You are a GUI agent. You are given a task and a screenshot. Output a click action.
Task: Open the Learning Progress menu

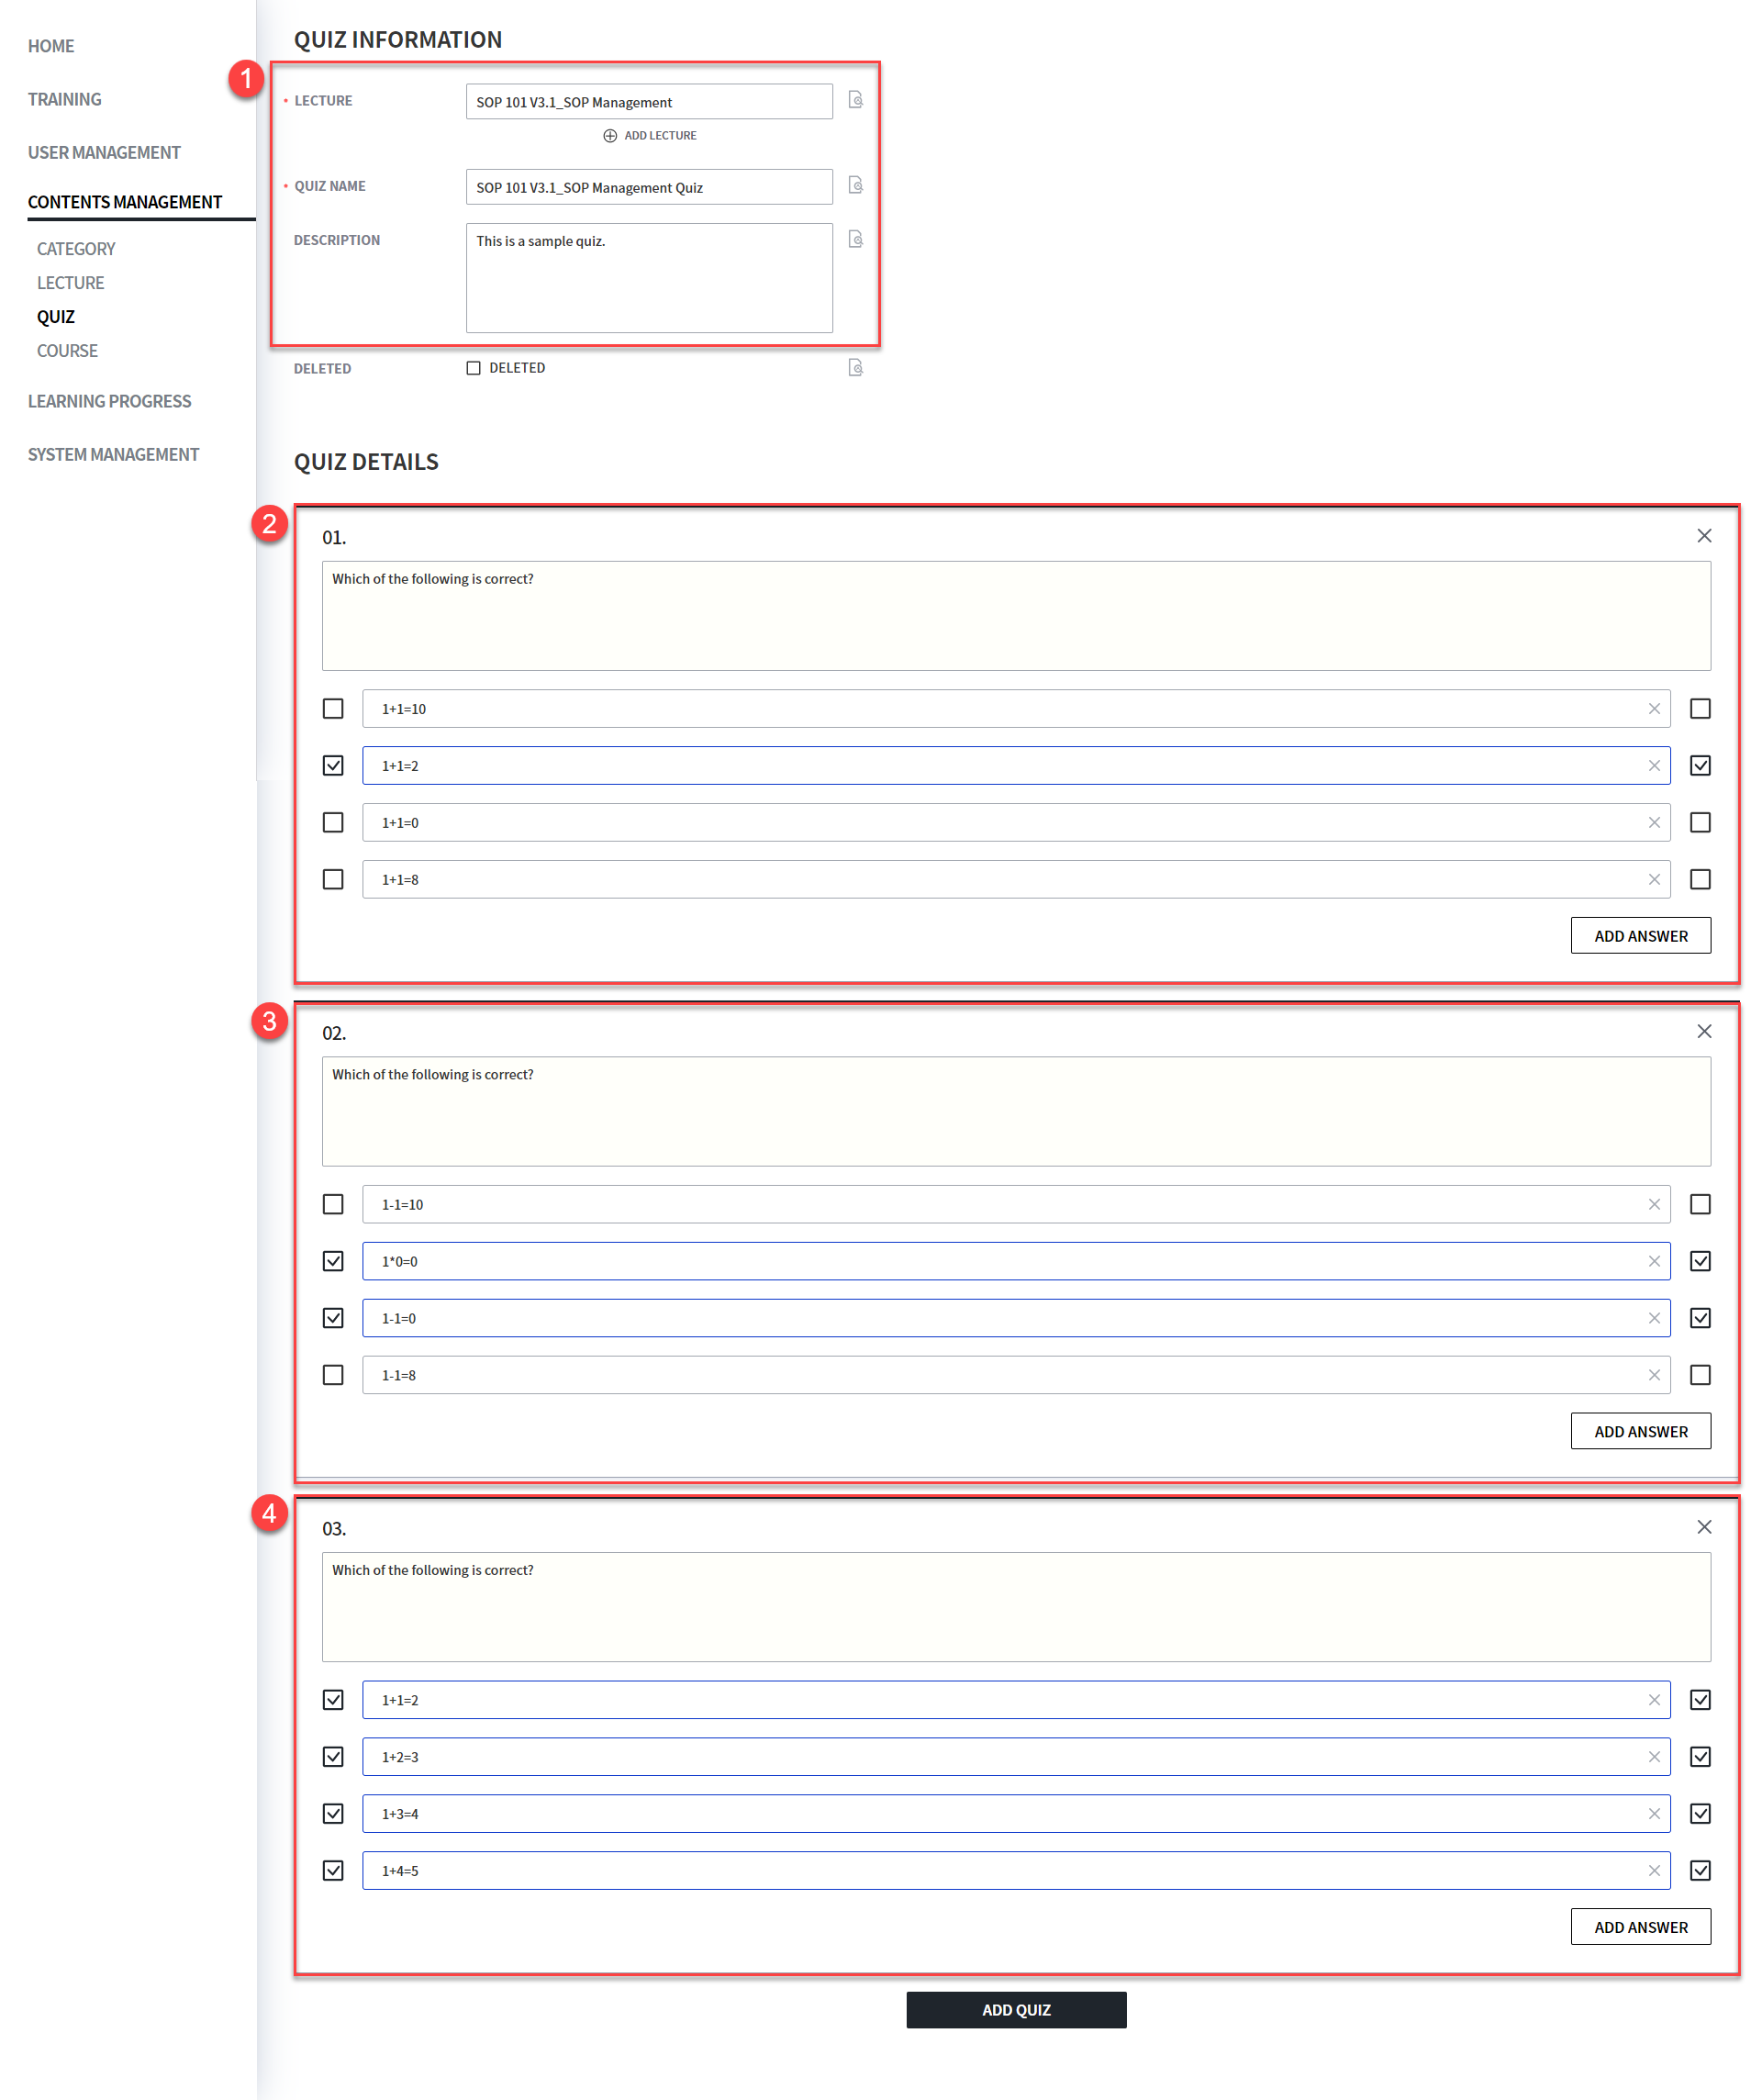pyautogui.click(x=109, y=401)
